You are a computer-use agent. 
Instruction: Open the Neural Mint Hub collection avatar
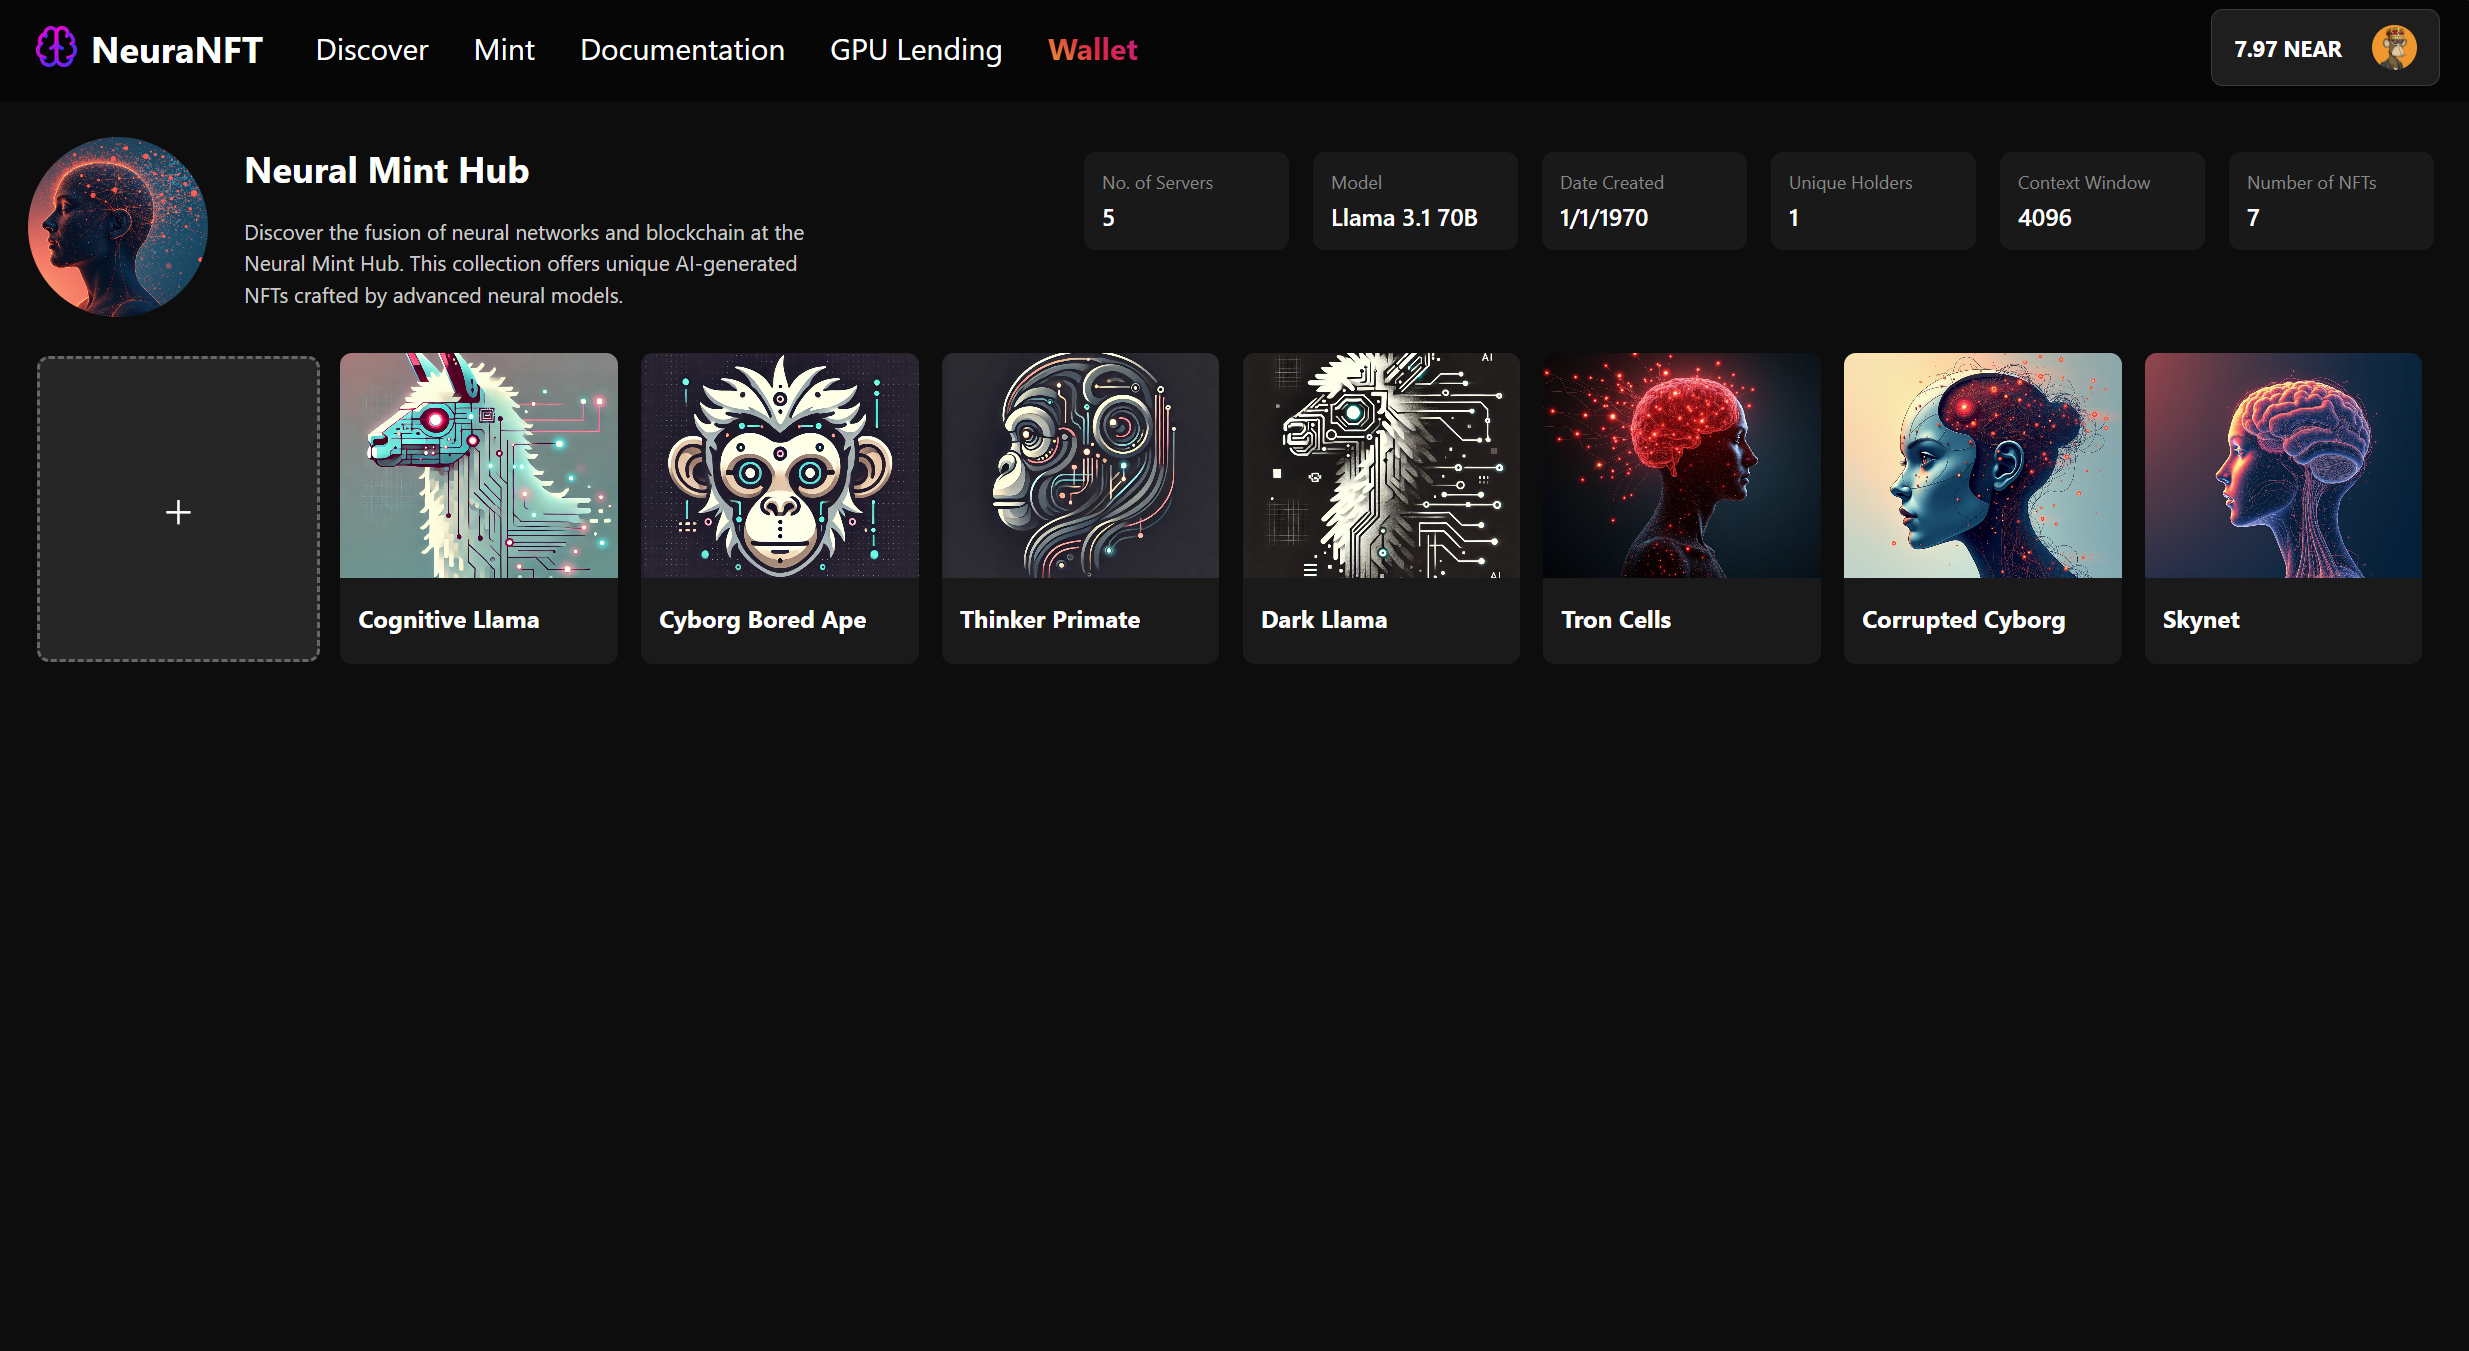point(118,227)
